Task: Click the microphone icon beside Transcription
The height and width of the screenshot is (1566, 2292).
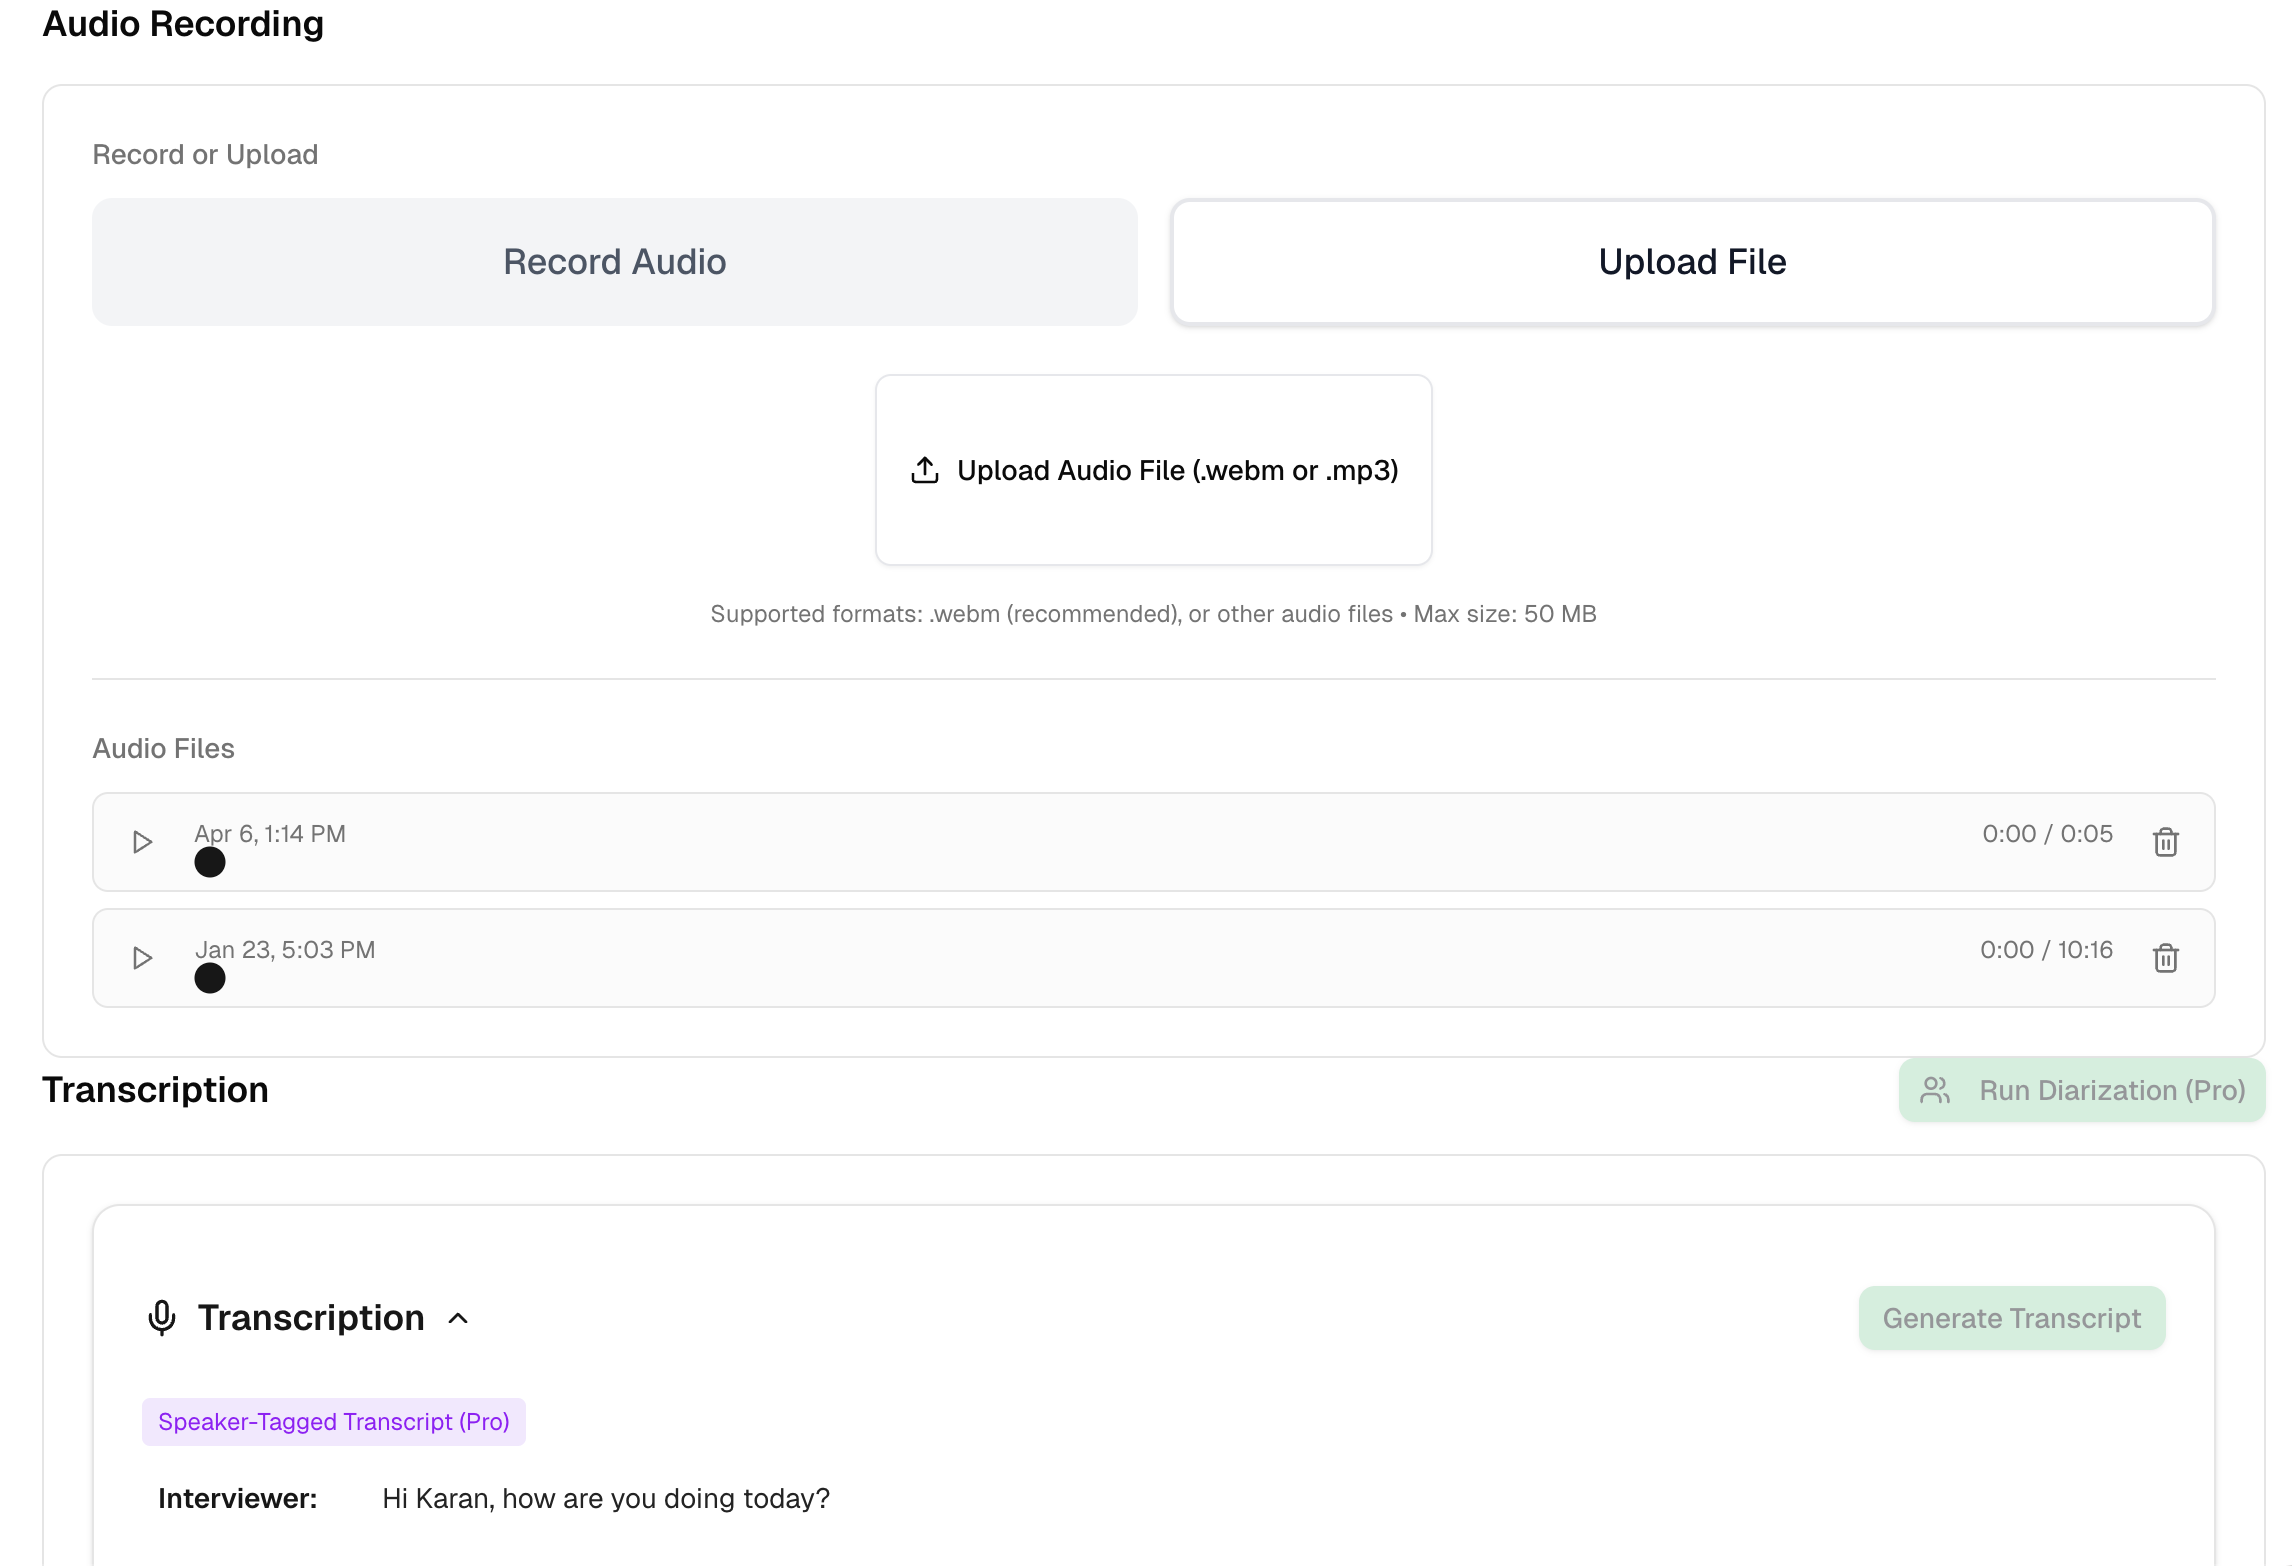Action: tap(162, 1318)
